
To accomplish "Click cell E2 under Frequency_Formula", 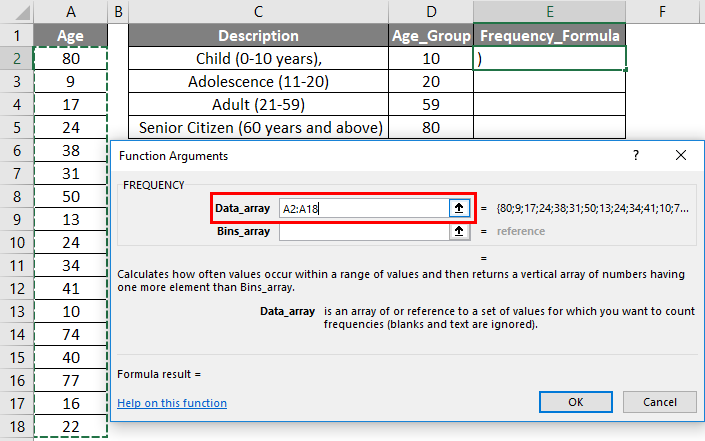I will [x=550, y=59].
